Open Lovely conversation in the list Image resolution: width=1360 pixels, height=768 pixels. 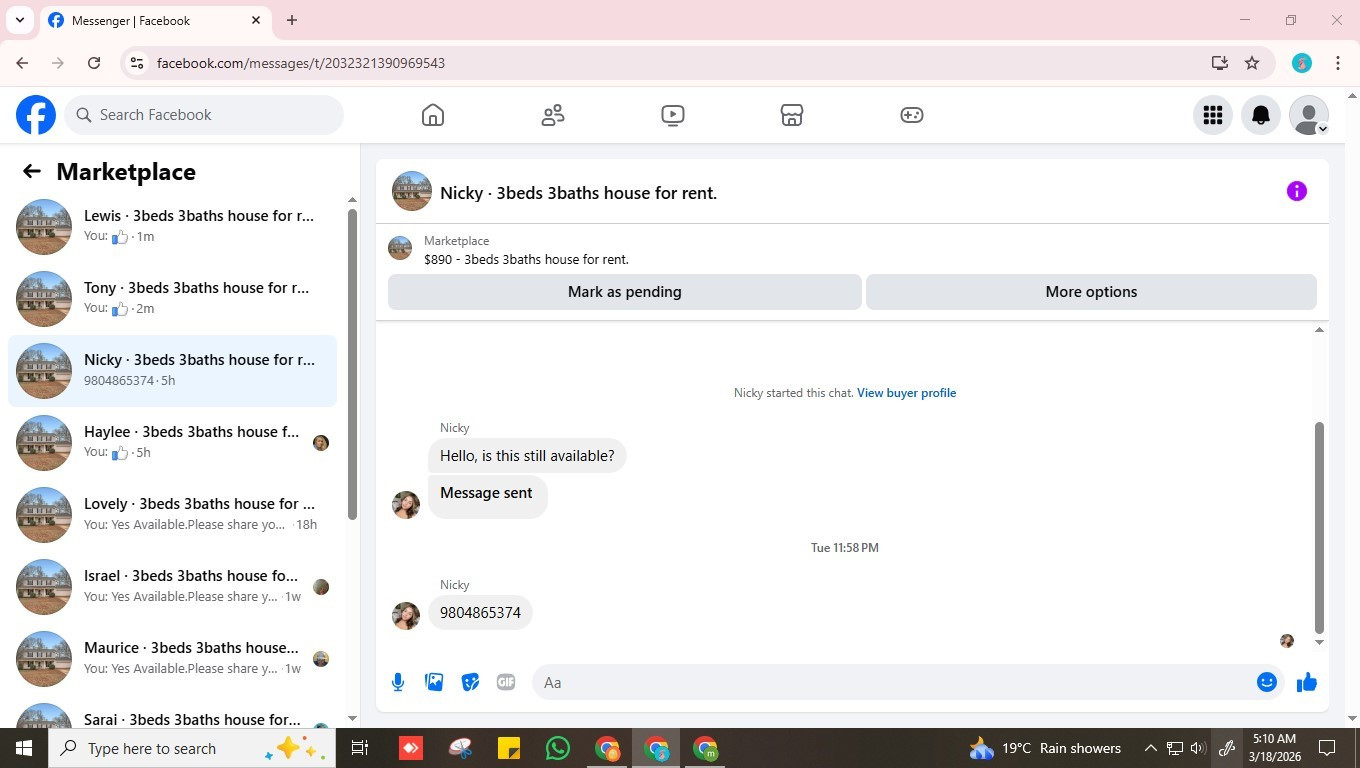click(172, 515)
